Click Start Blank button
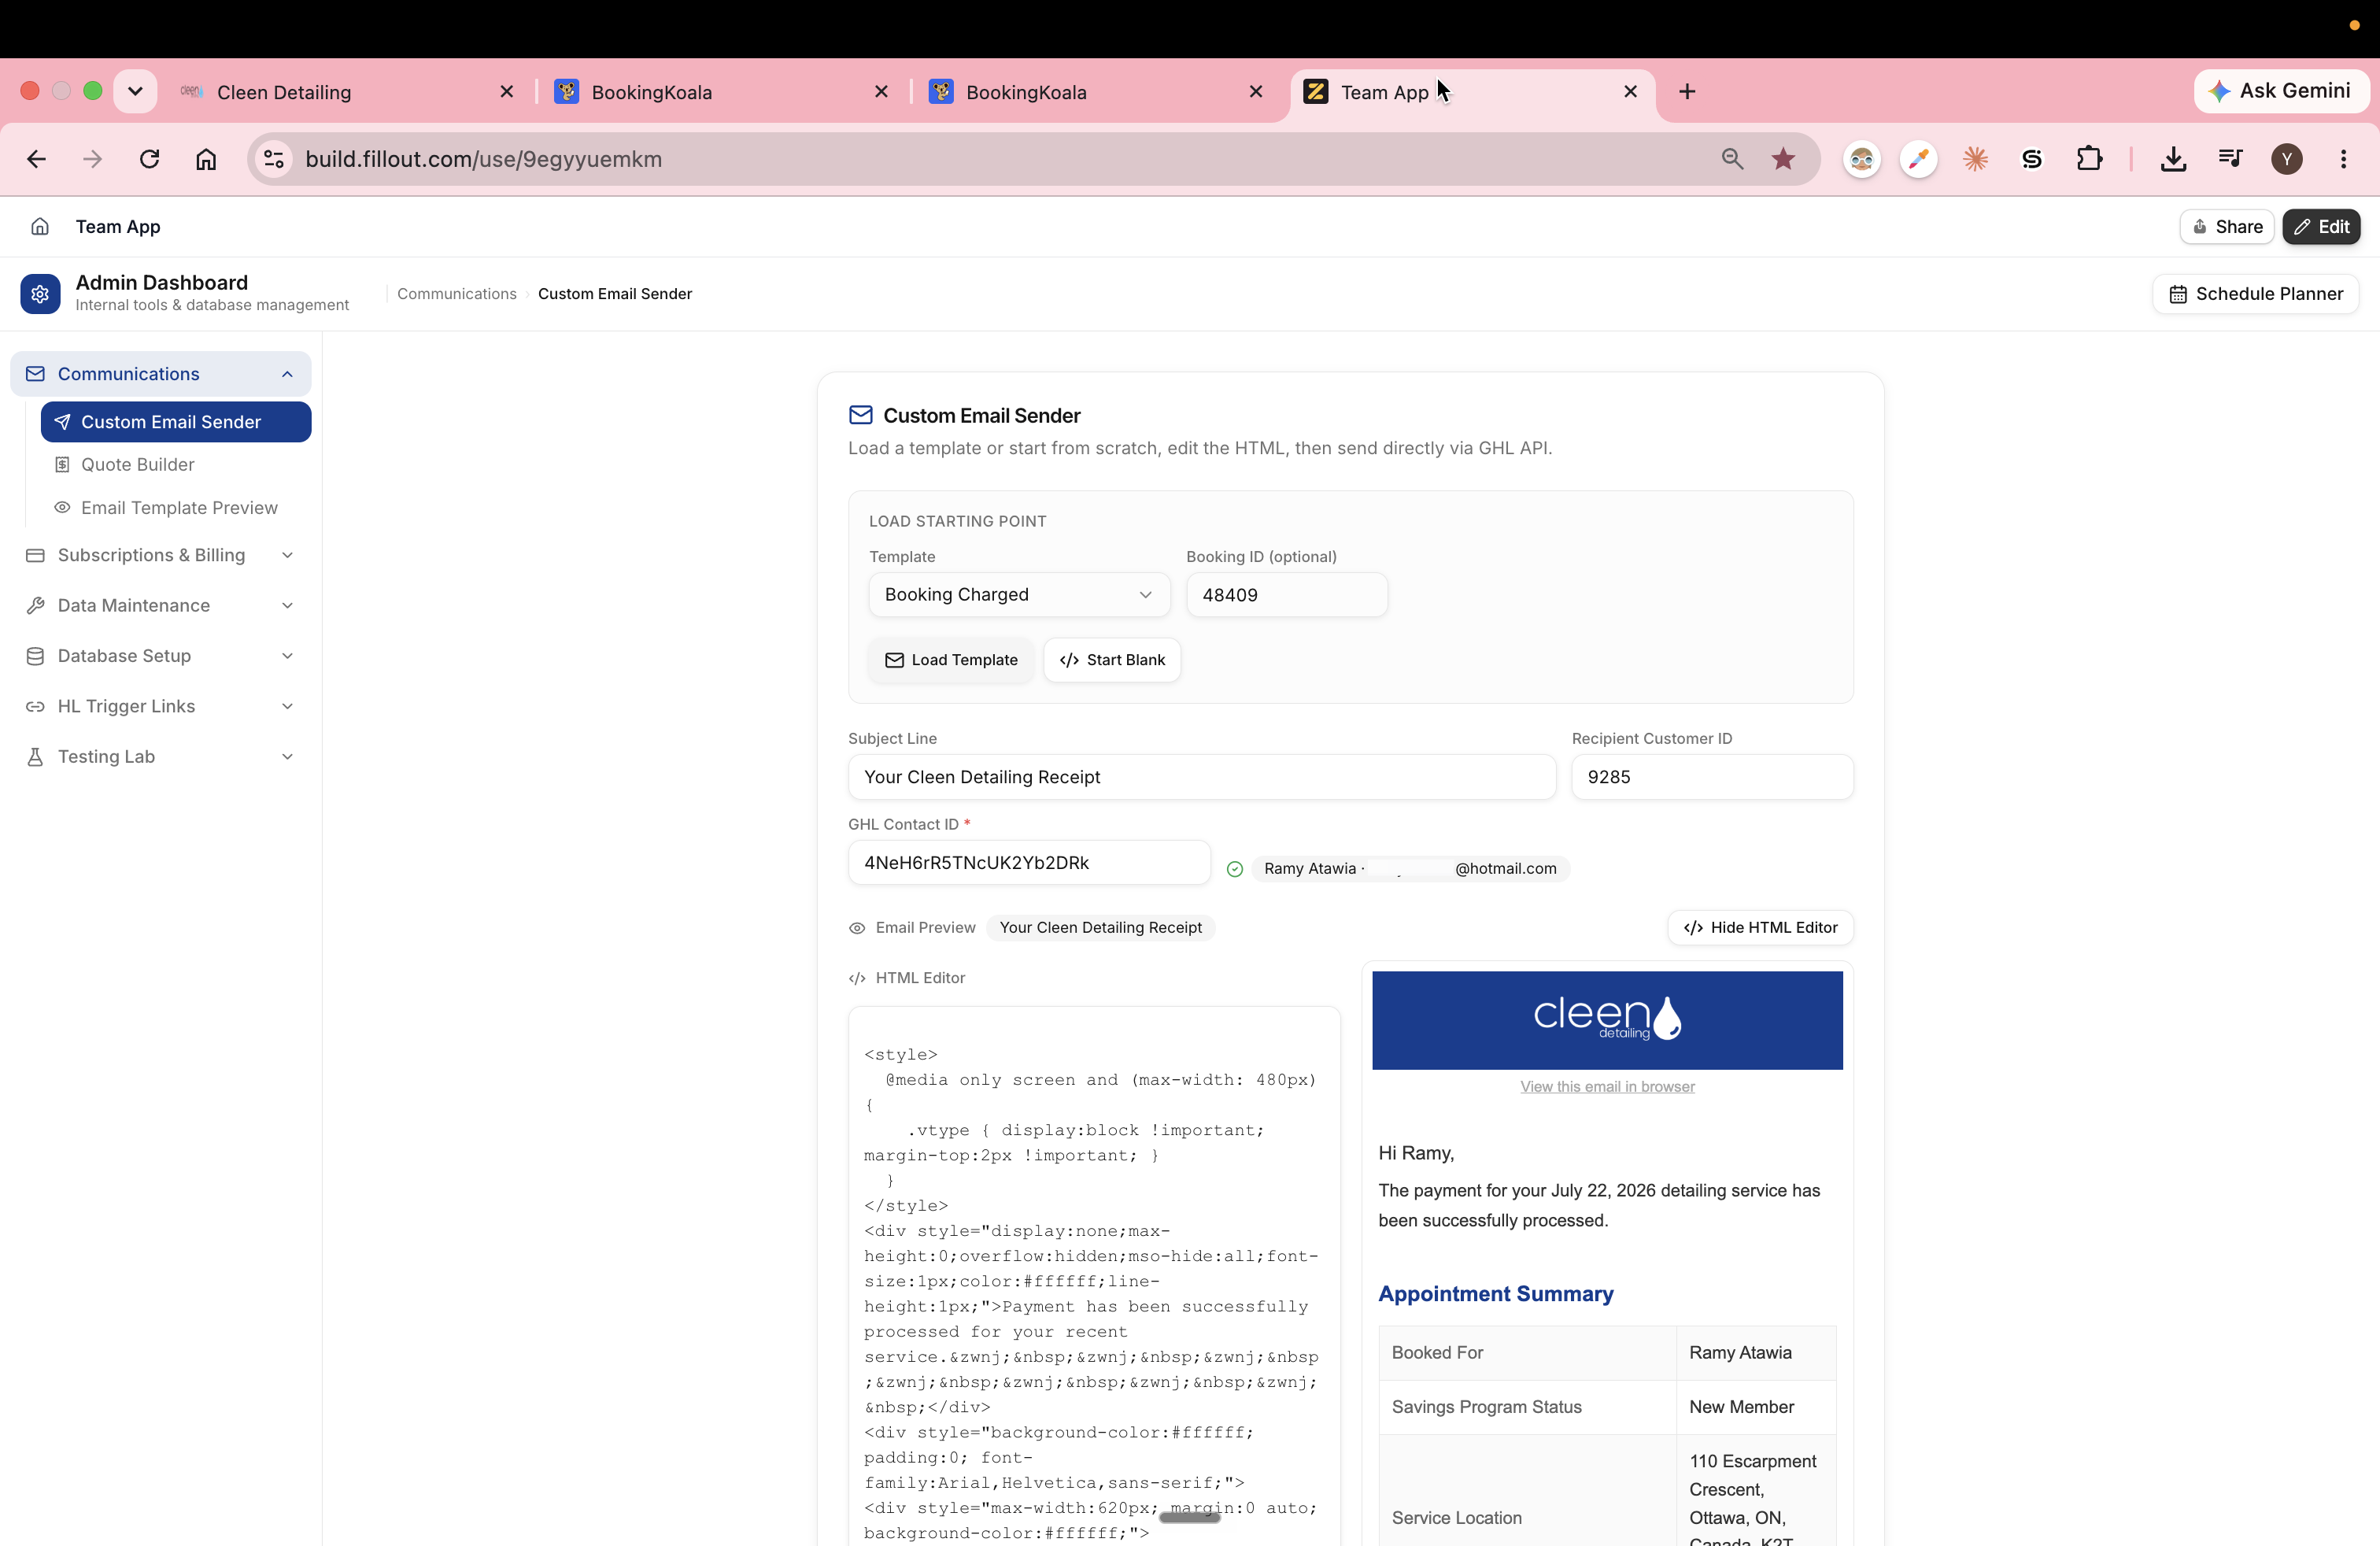Image resolution: width=2380 pixels, height=1546 pixels. pyautogui.click(x=1112, y=660)
